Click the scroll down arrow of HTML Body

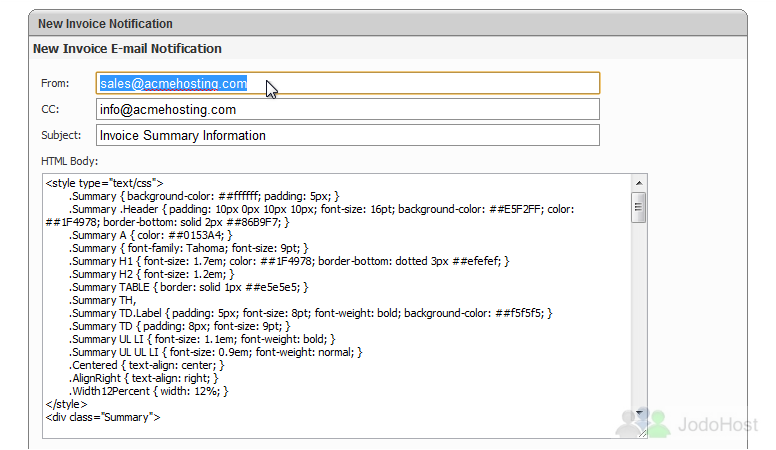click(639, 413)
